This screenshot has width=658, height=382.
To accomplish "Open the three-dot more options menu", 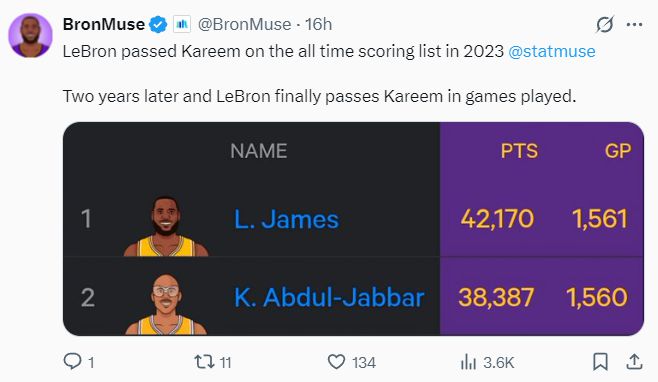I will [x=634, y=25].
